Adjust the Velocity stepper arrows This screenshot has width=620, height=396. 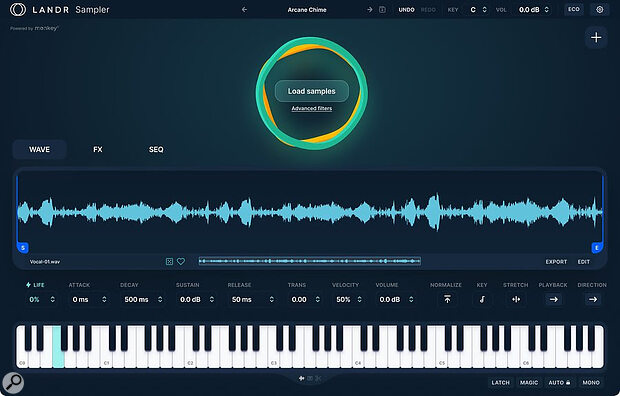click(x=359, y=299)
